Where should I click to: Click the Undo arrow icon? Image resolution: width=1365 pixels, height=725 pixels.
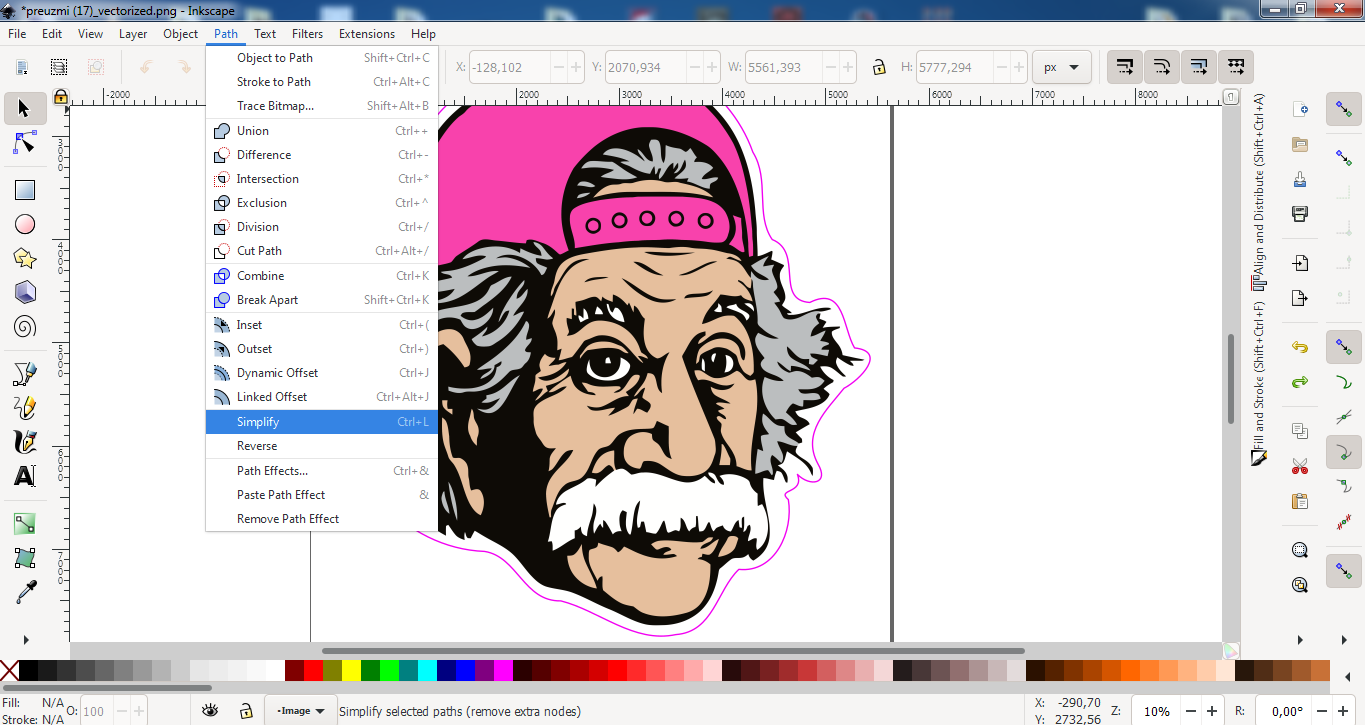pos(1300,347)
